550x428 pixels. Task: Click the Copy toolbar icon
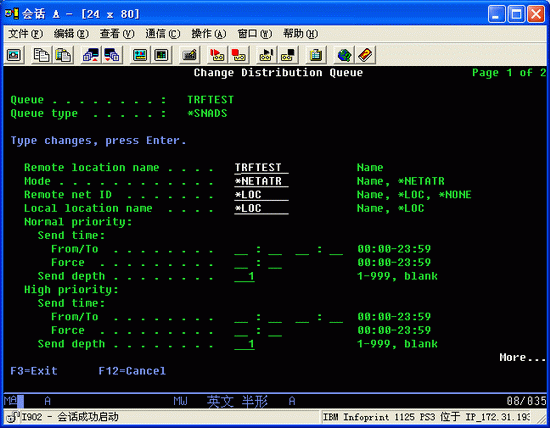pos(41,55)
